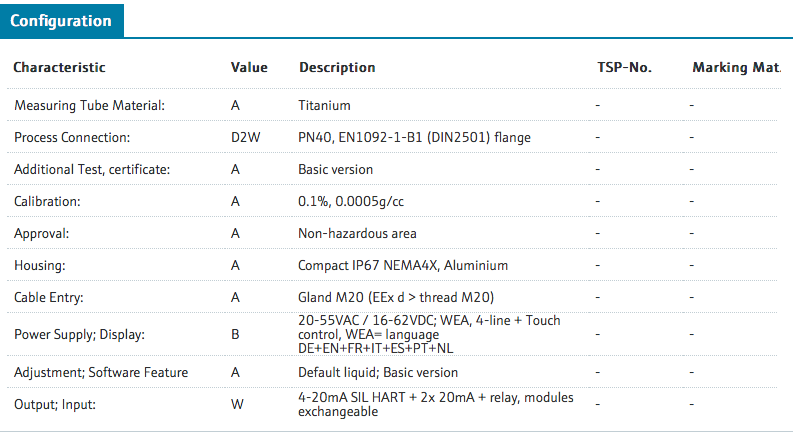The image size is (793, 432).
Task: Click the Value column header
Action: (249, 67)
